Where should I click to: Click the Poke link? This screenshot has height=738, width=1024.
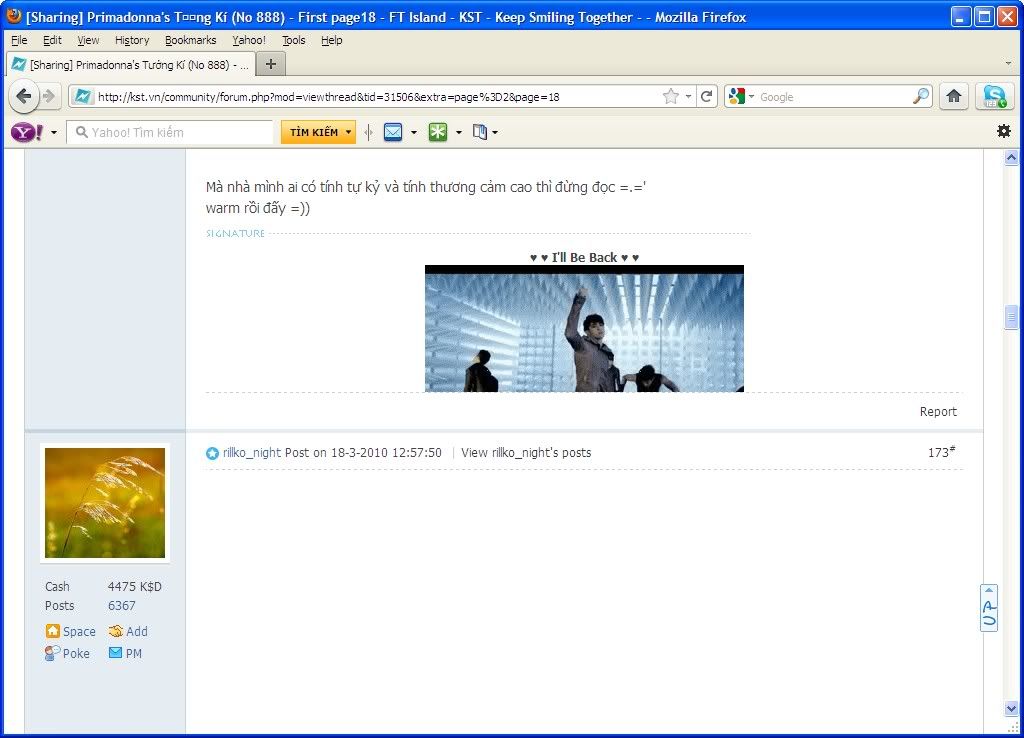67,653
